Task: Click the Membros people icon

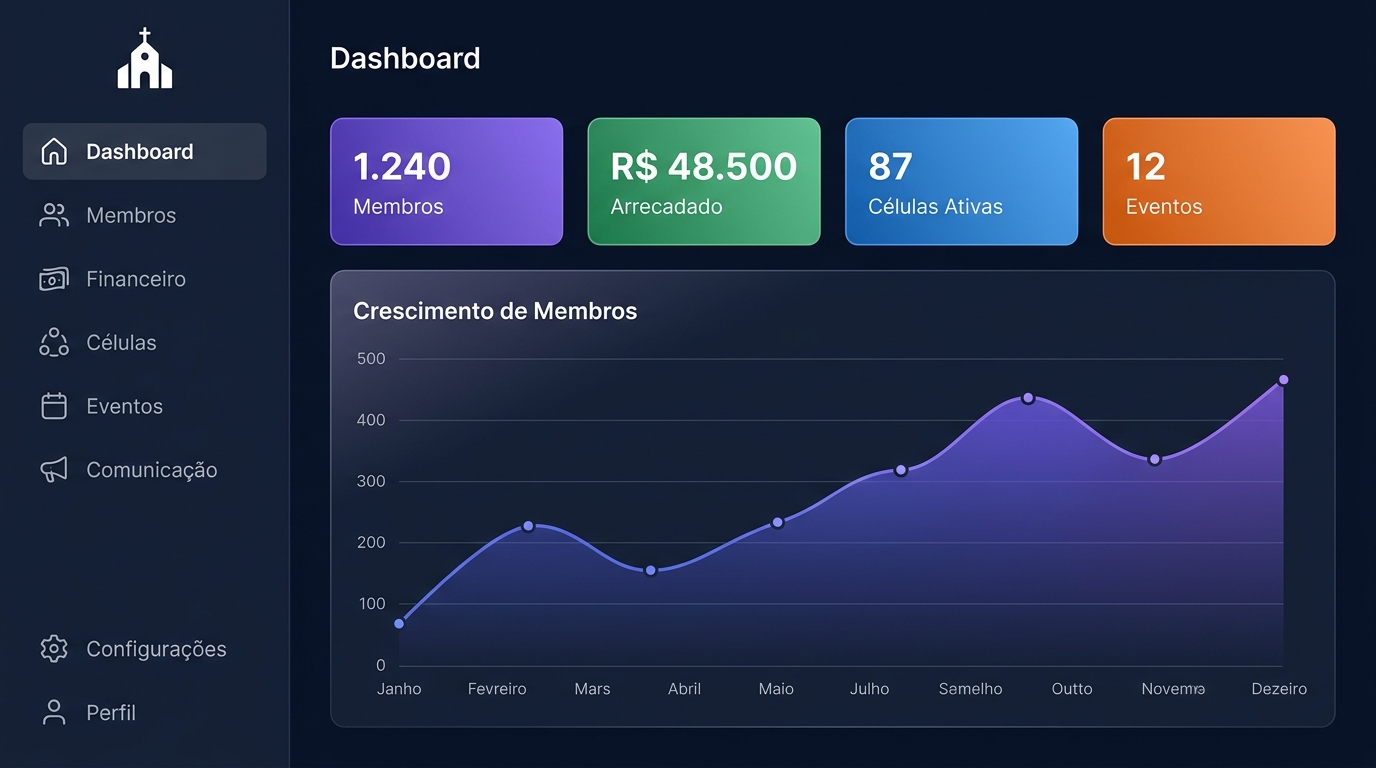Action: [x=54, y=215]
